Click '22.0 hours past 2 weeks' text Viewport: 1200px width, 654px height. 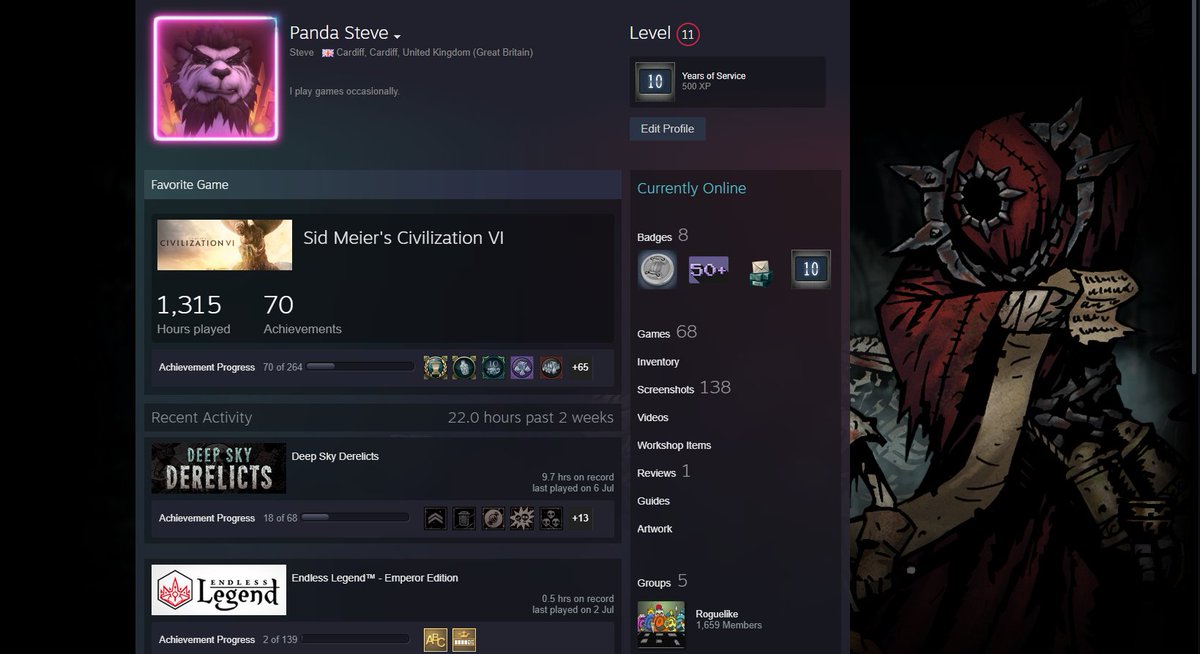(x=531, y=418)
